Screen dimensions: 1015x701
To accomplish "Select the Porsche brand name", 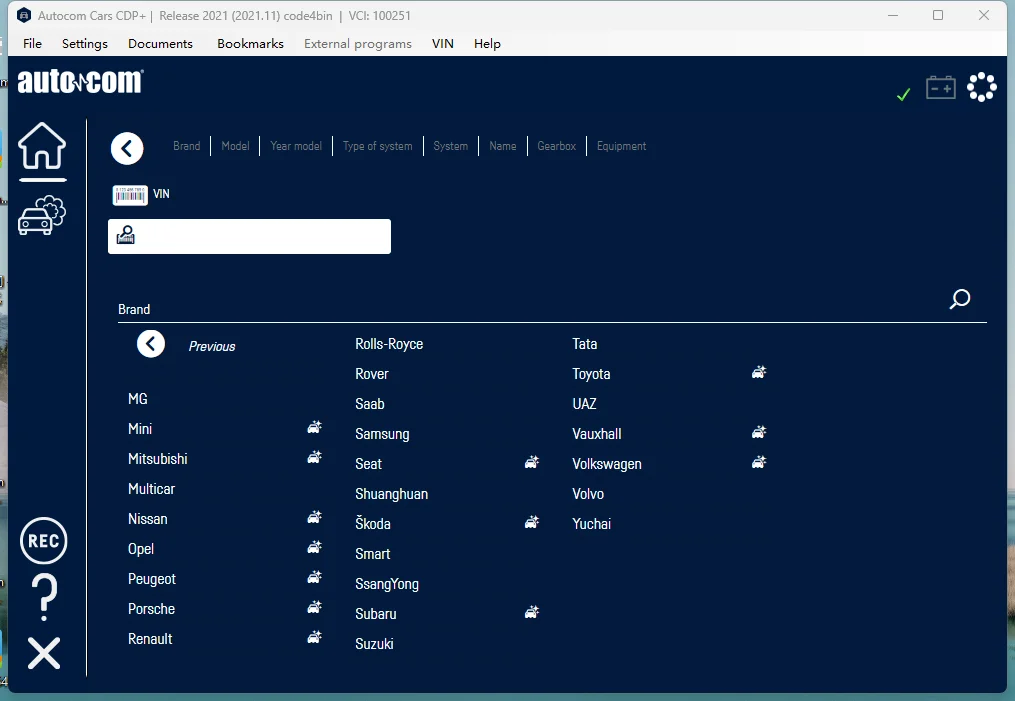I will [x=151, y=609].
